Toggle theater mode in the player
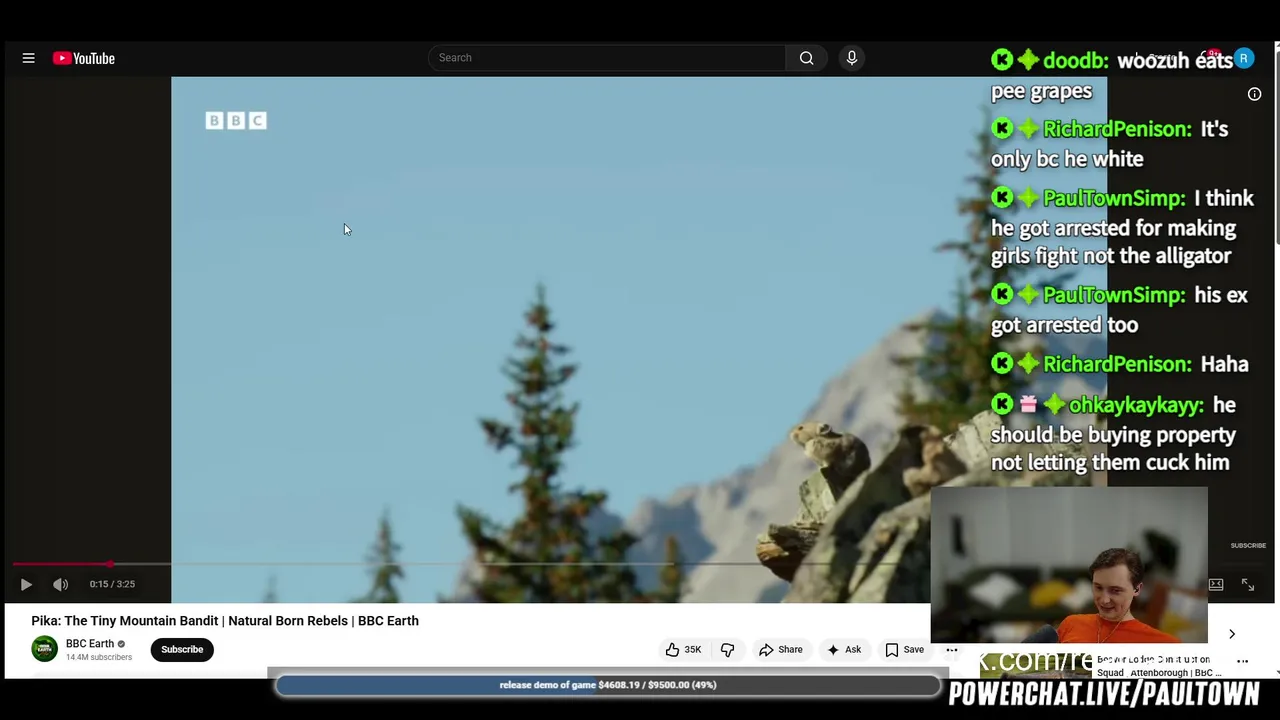The width and height of the screenshot is (1280, 720). coord(1216,584)
